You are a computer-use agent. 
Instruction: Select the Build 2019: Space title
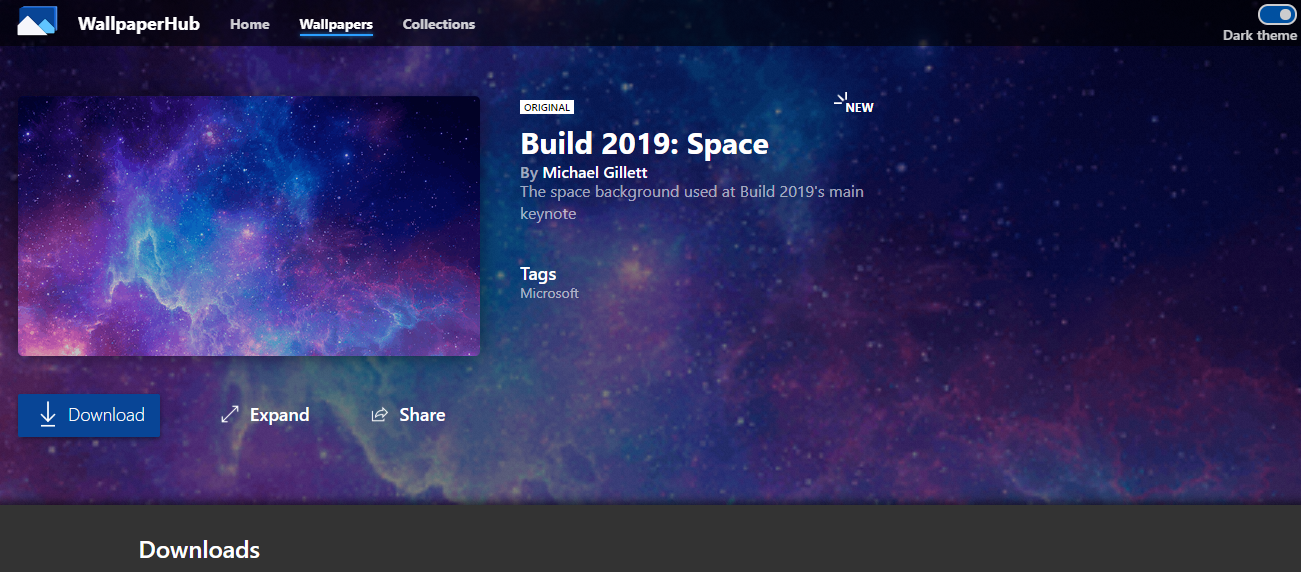[x=644, y=144]
